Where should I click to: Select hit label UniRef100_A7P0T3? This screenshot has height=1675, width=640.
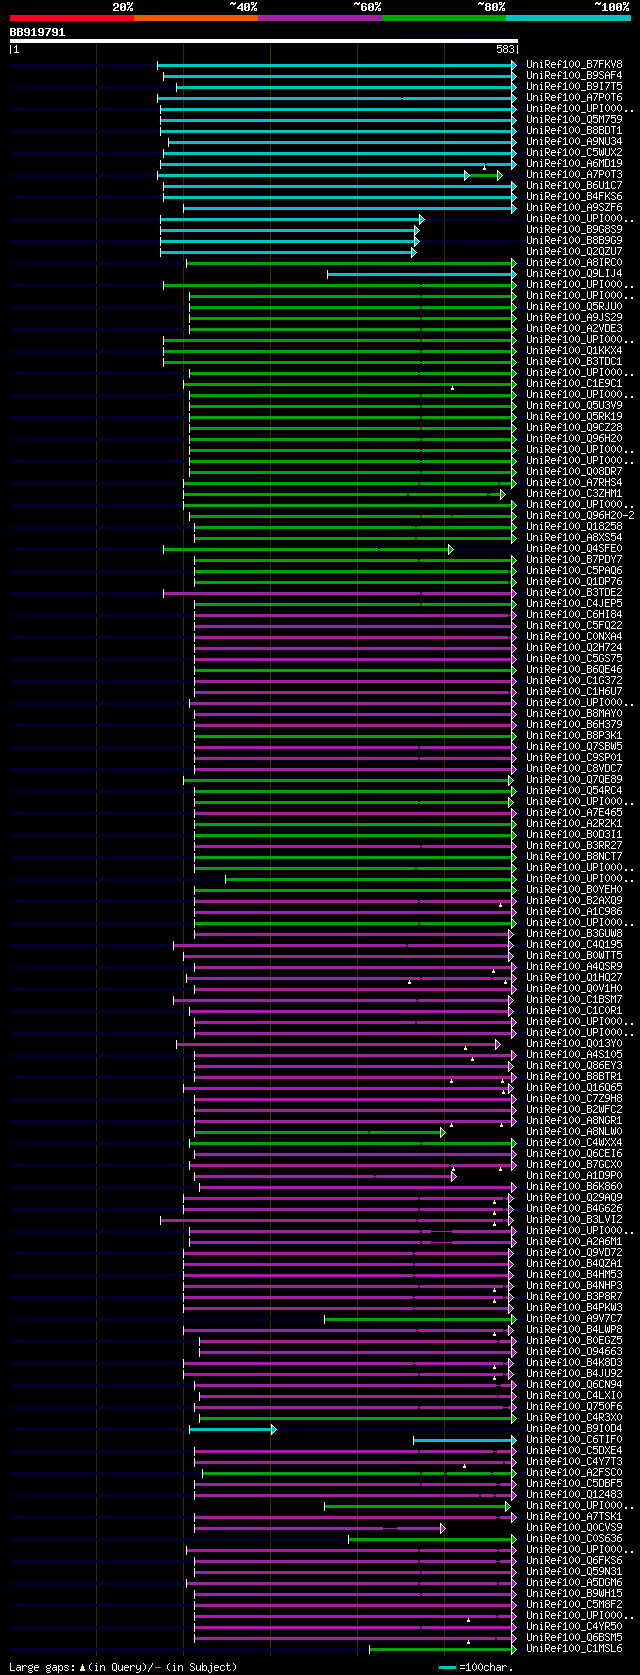tap(574, 174)
